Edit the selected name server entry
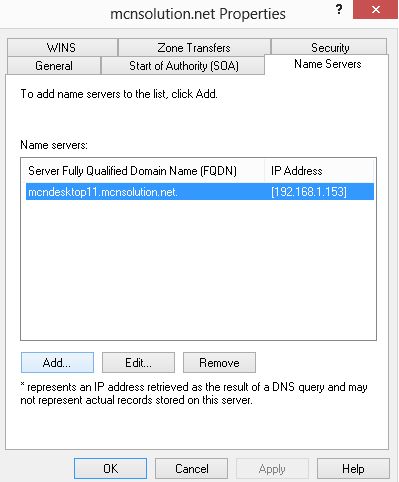399x482 pixels. pos(138,362)
